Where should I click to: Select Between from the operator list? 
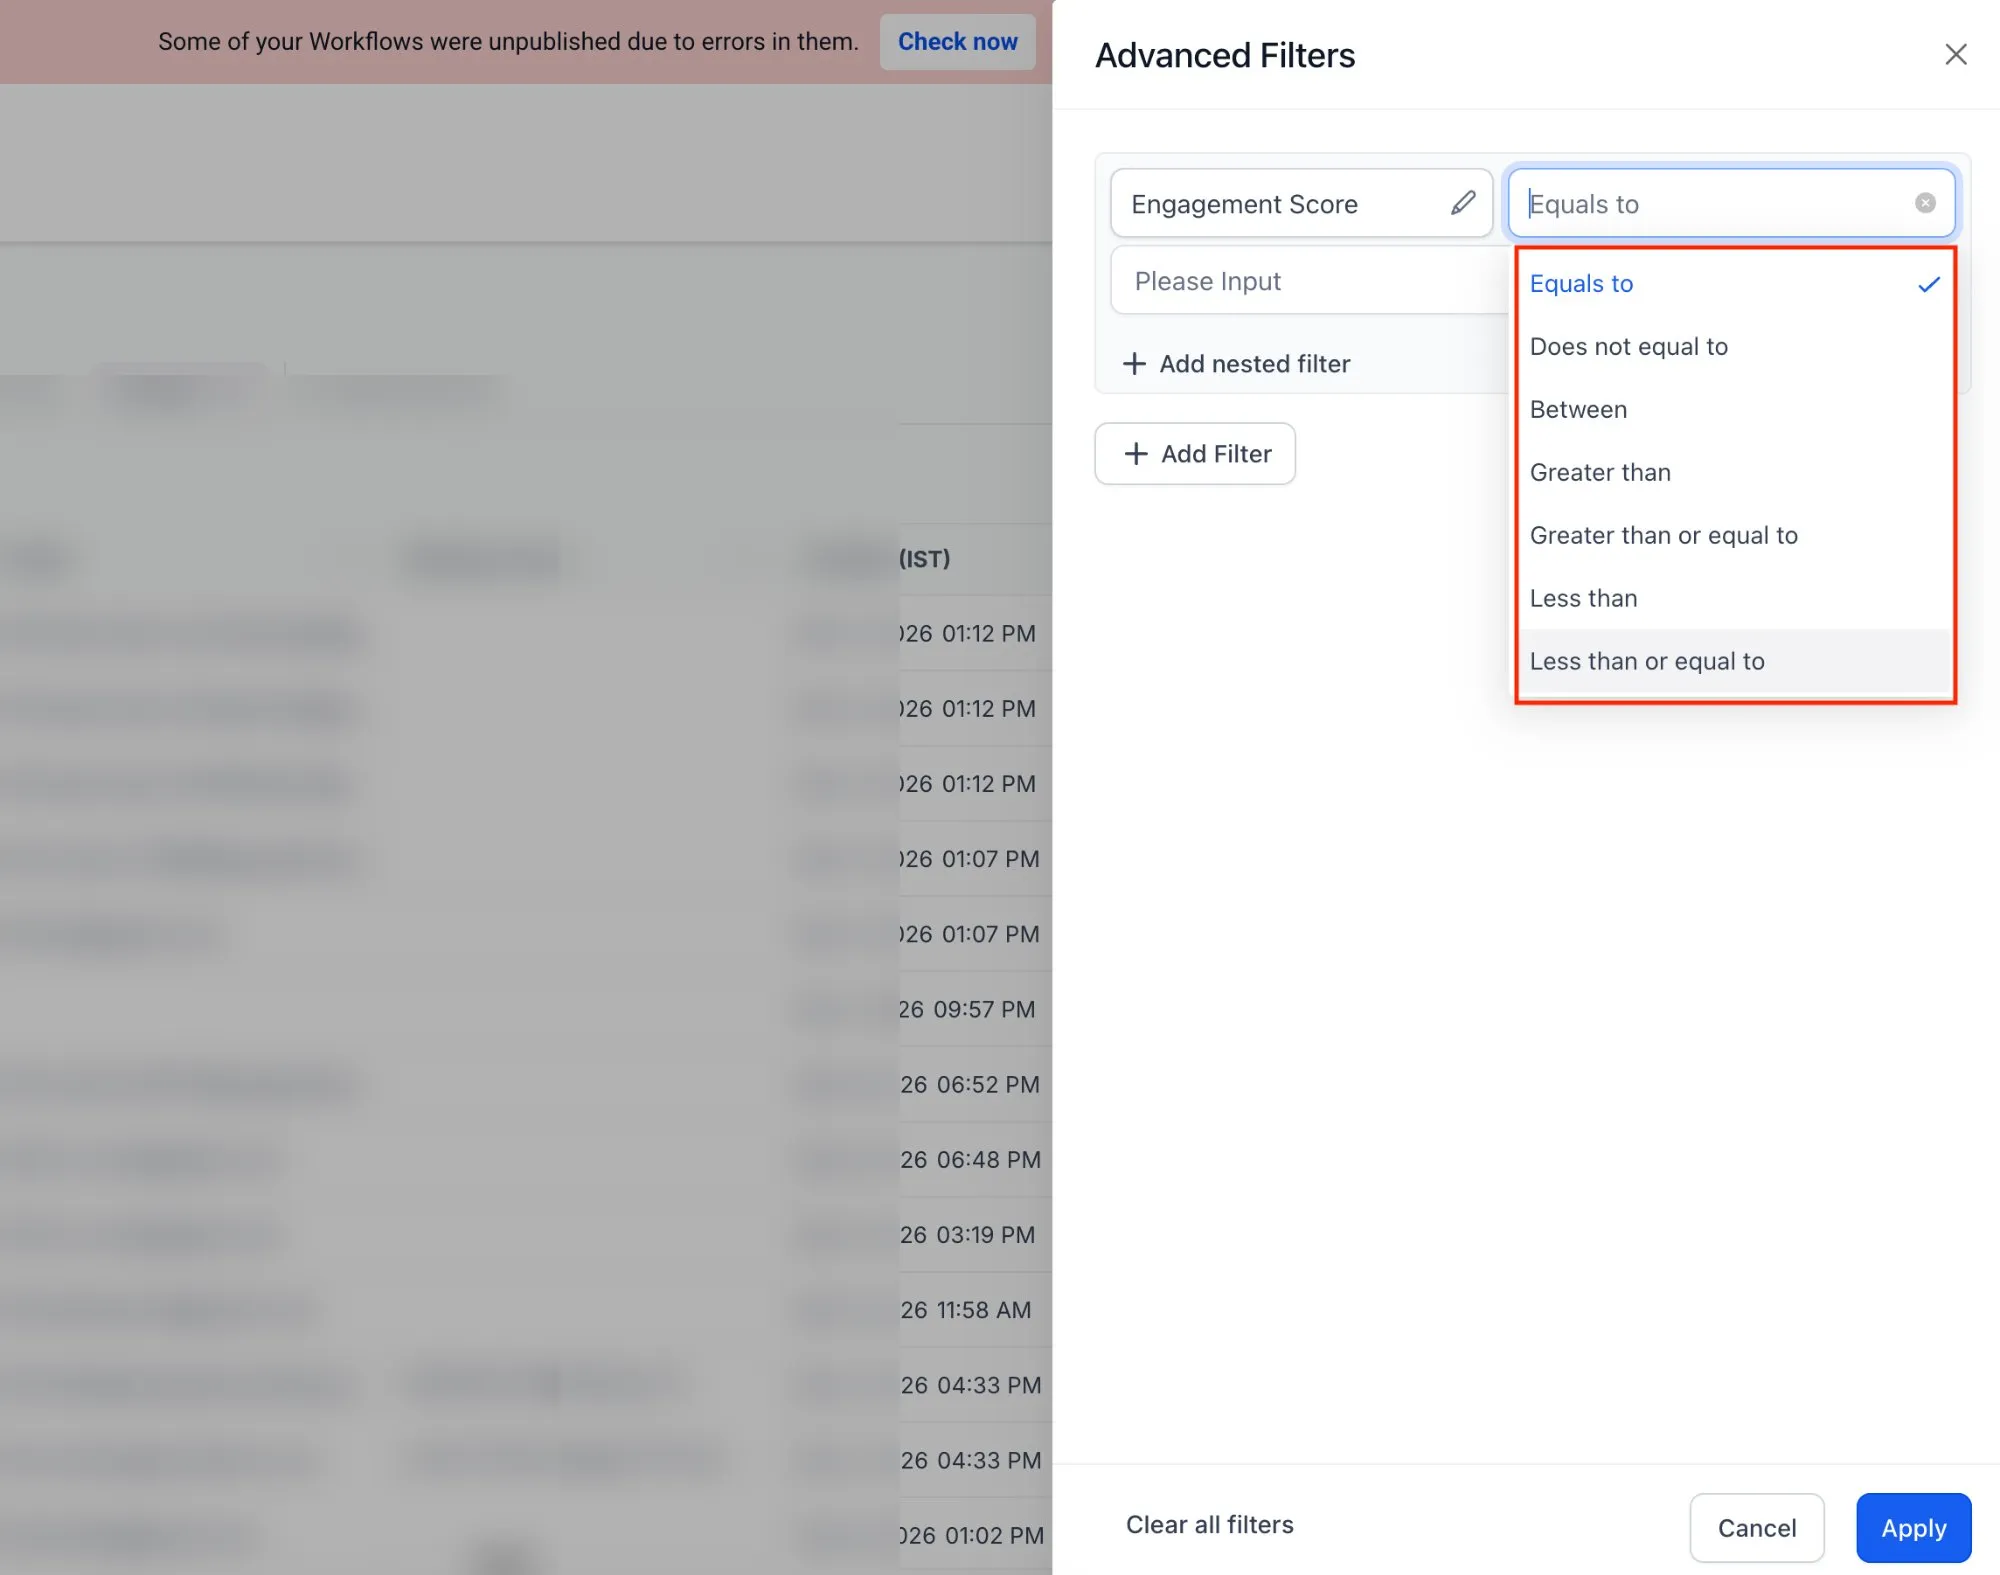[x=1578, y=409]
